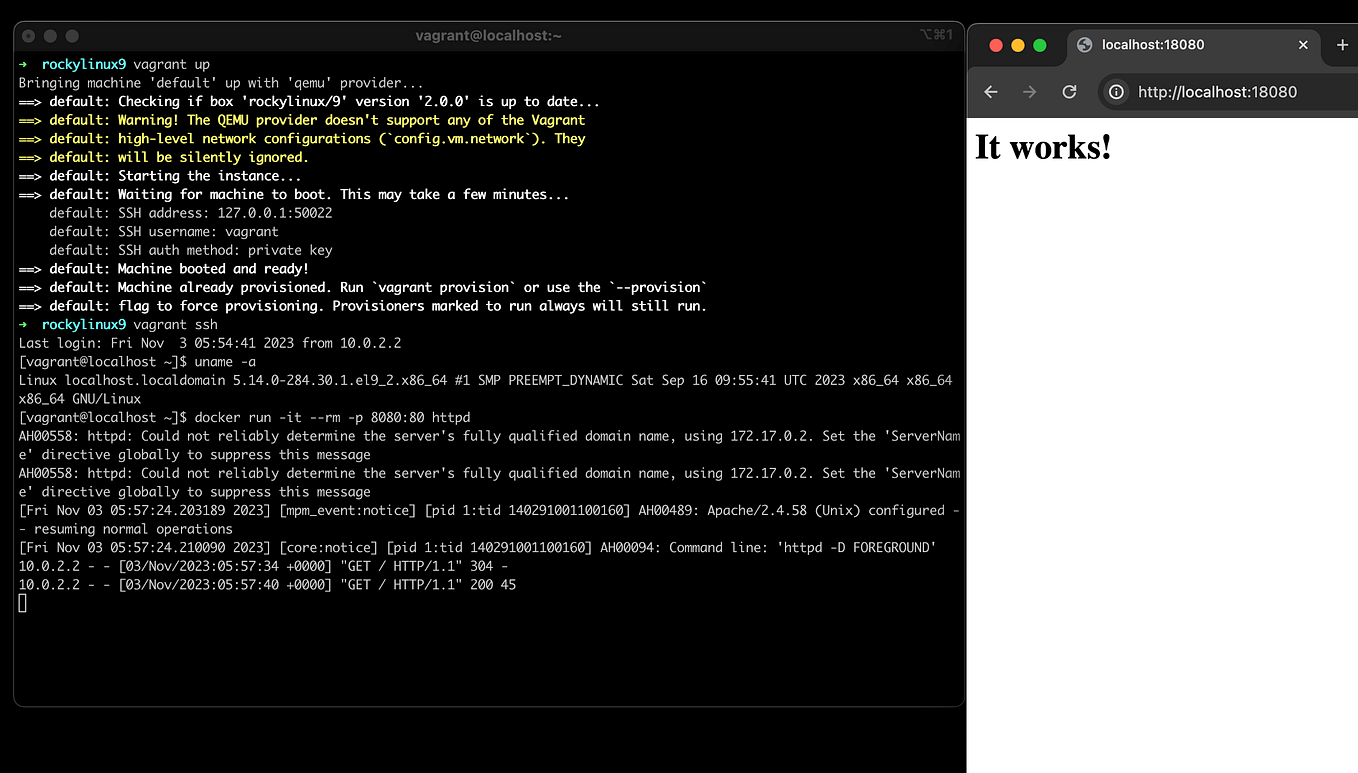Click the green minimize traffic light on terminal
The image size is (1358, 773).
point(72,35)
